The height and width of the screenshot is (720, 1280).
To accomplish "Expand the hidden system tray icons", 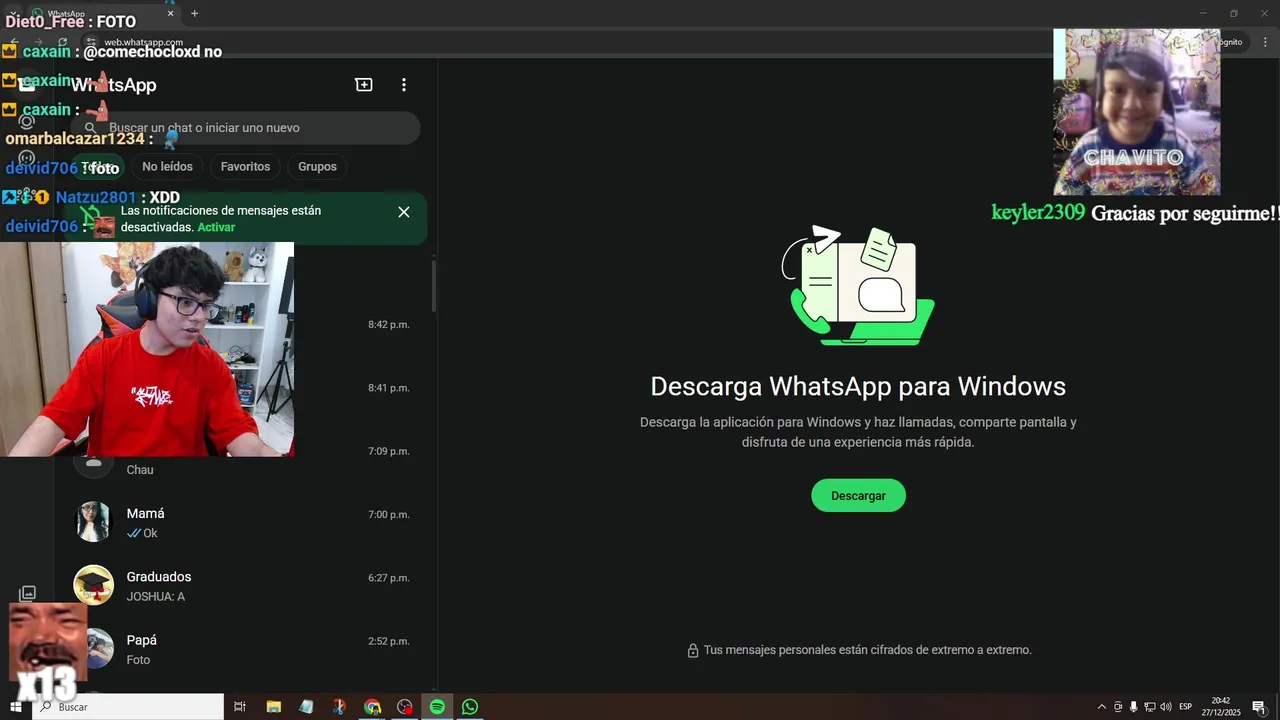I will click(1102, 707).
